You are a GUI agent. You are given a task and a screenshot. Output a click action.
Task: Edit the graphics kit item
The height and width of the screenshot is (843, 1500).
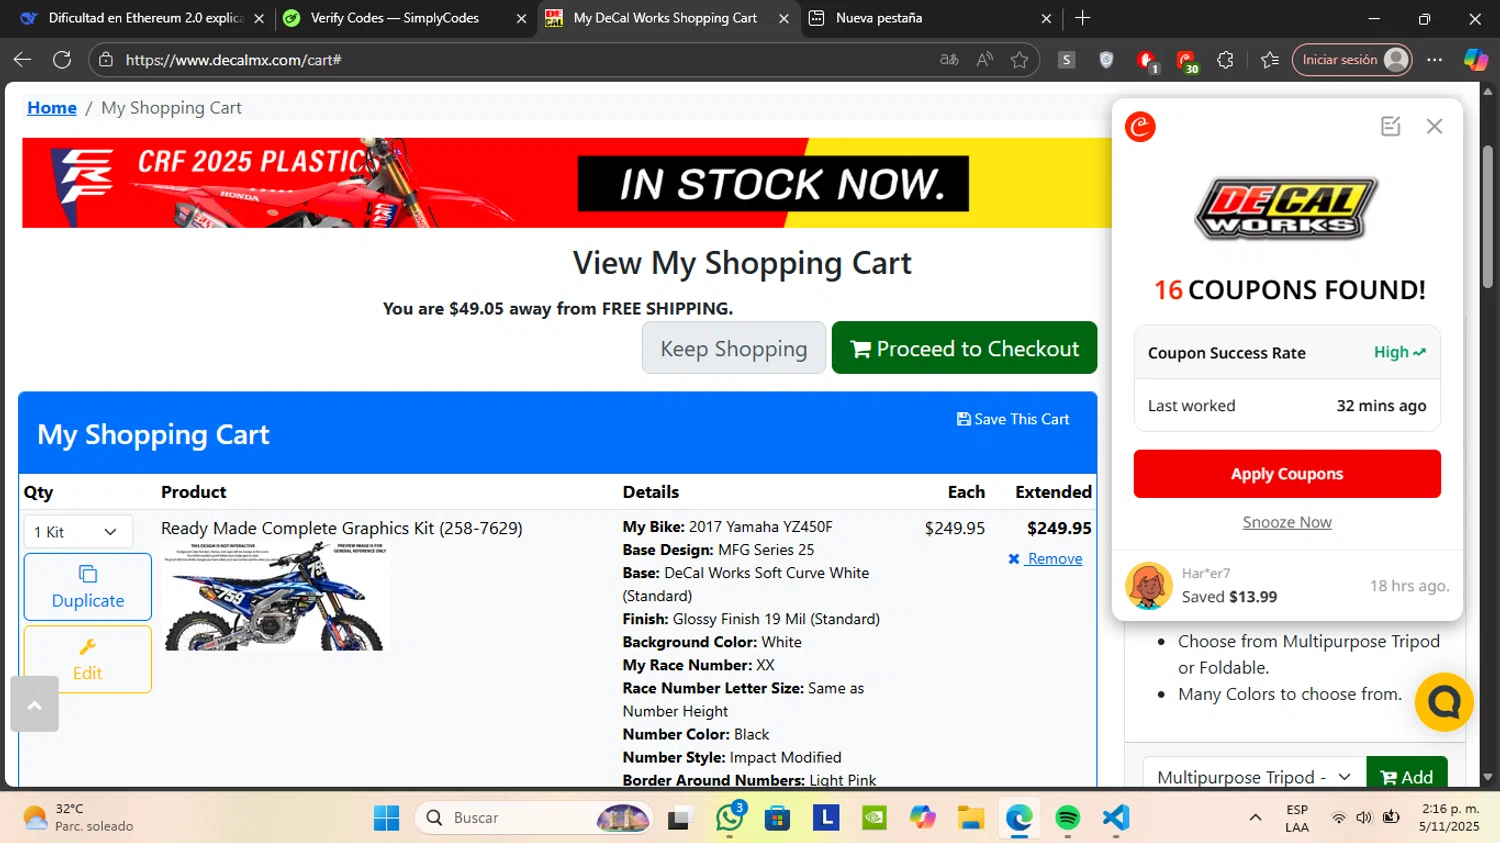click(x=88, y=659)
